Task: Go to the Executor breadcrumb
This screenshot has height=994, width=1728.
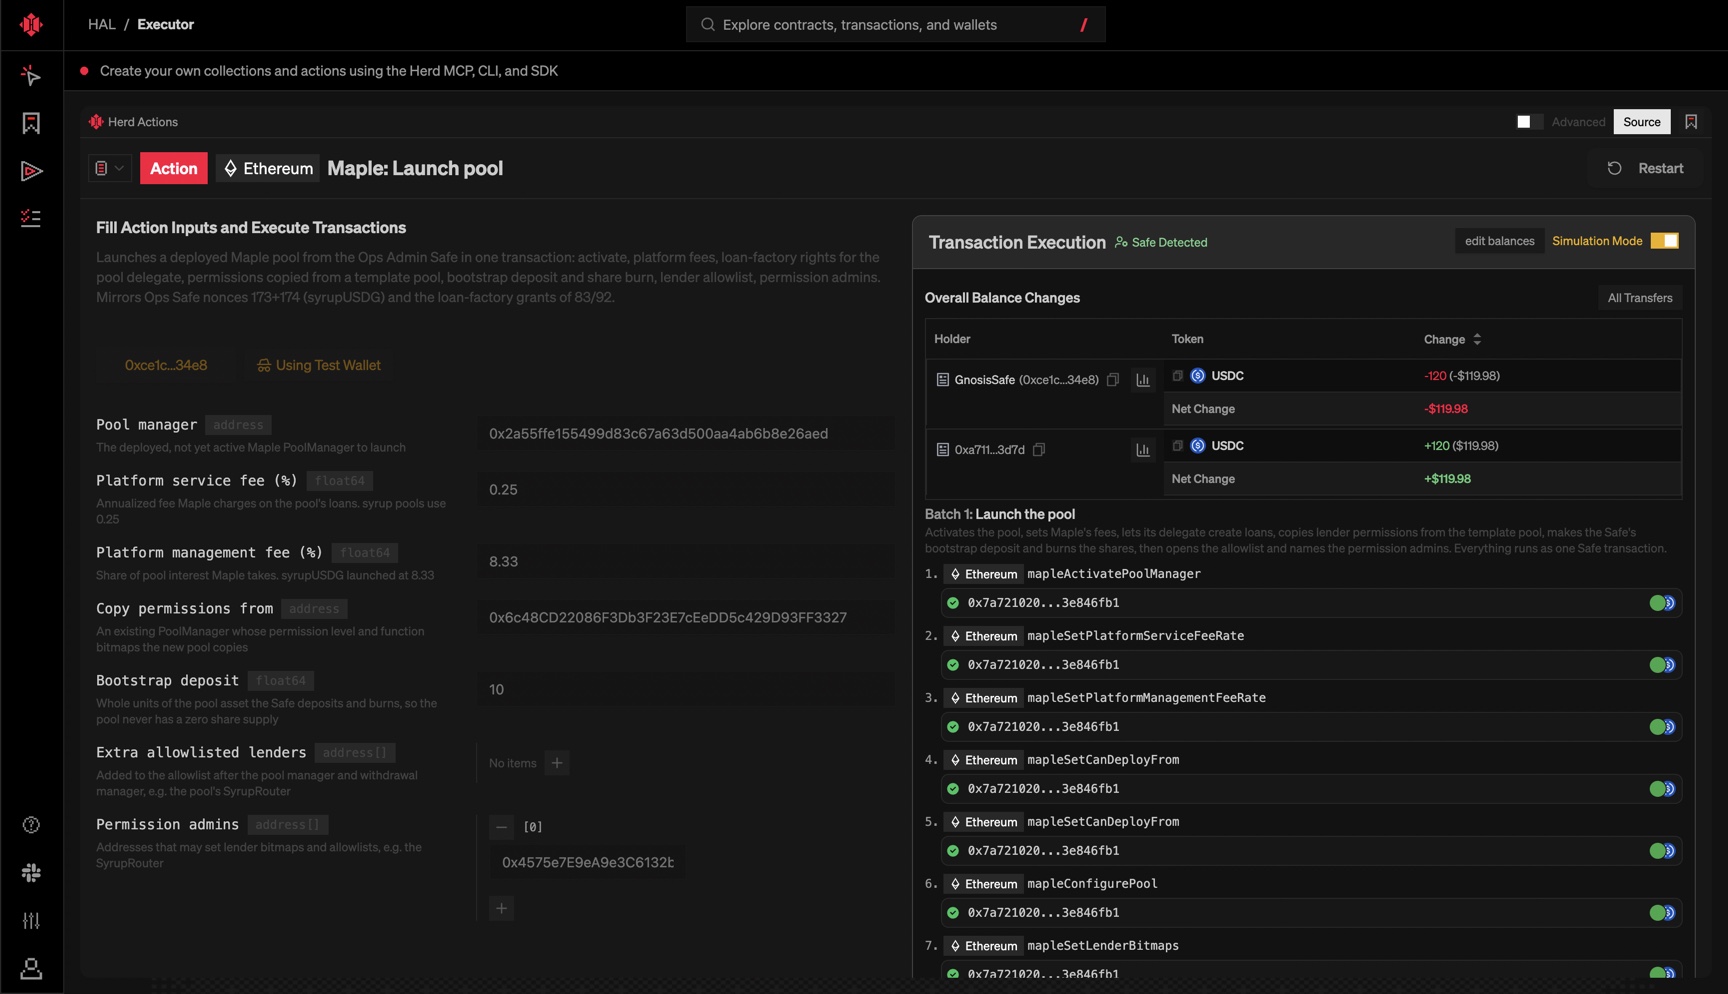Action: 165,24
